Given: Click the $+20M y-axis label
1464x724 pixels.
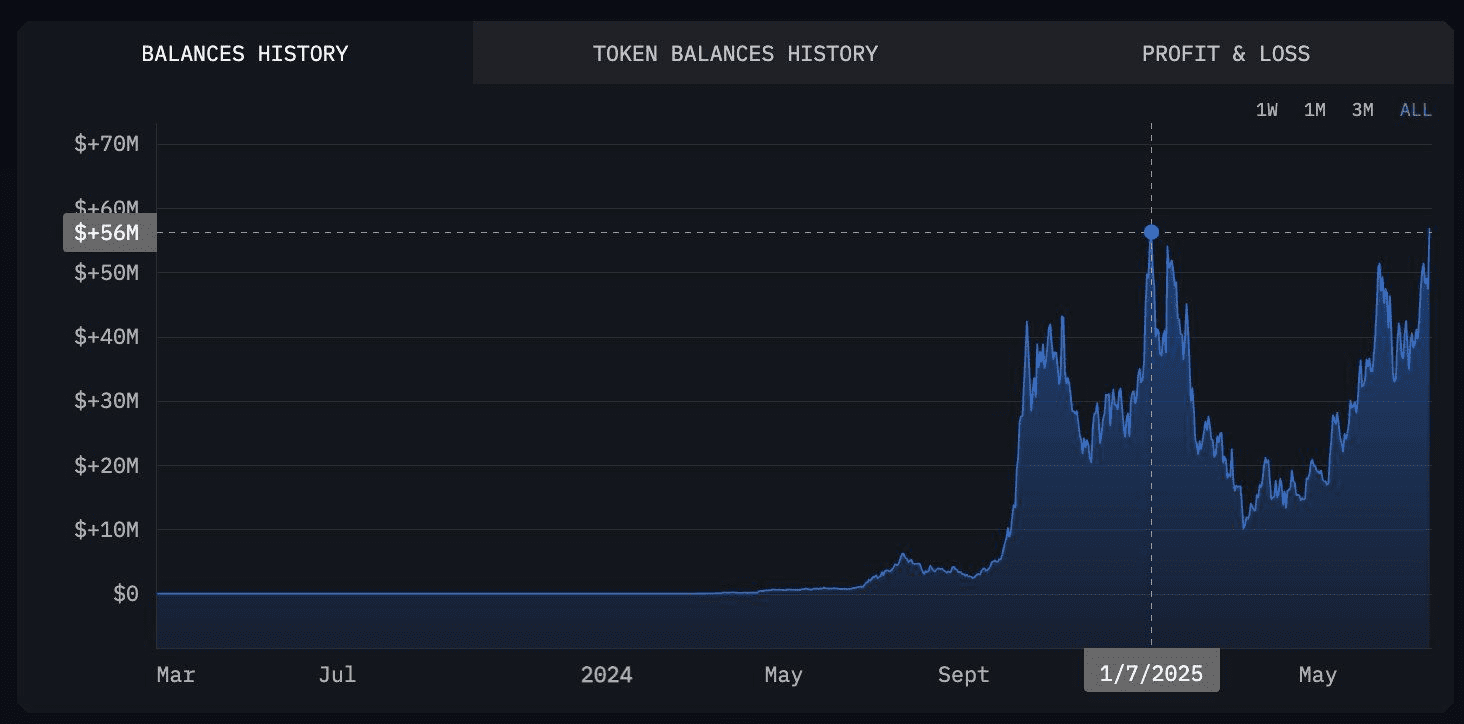Looking at the screenshot, I should click(105, 466).
